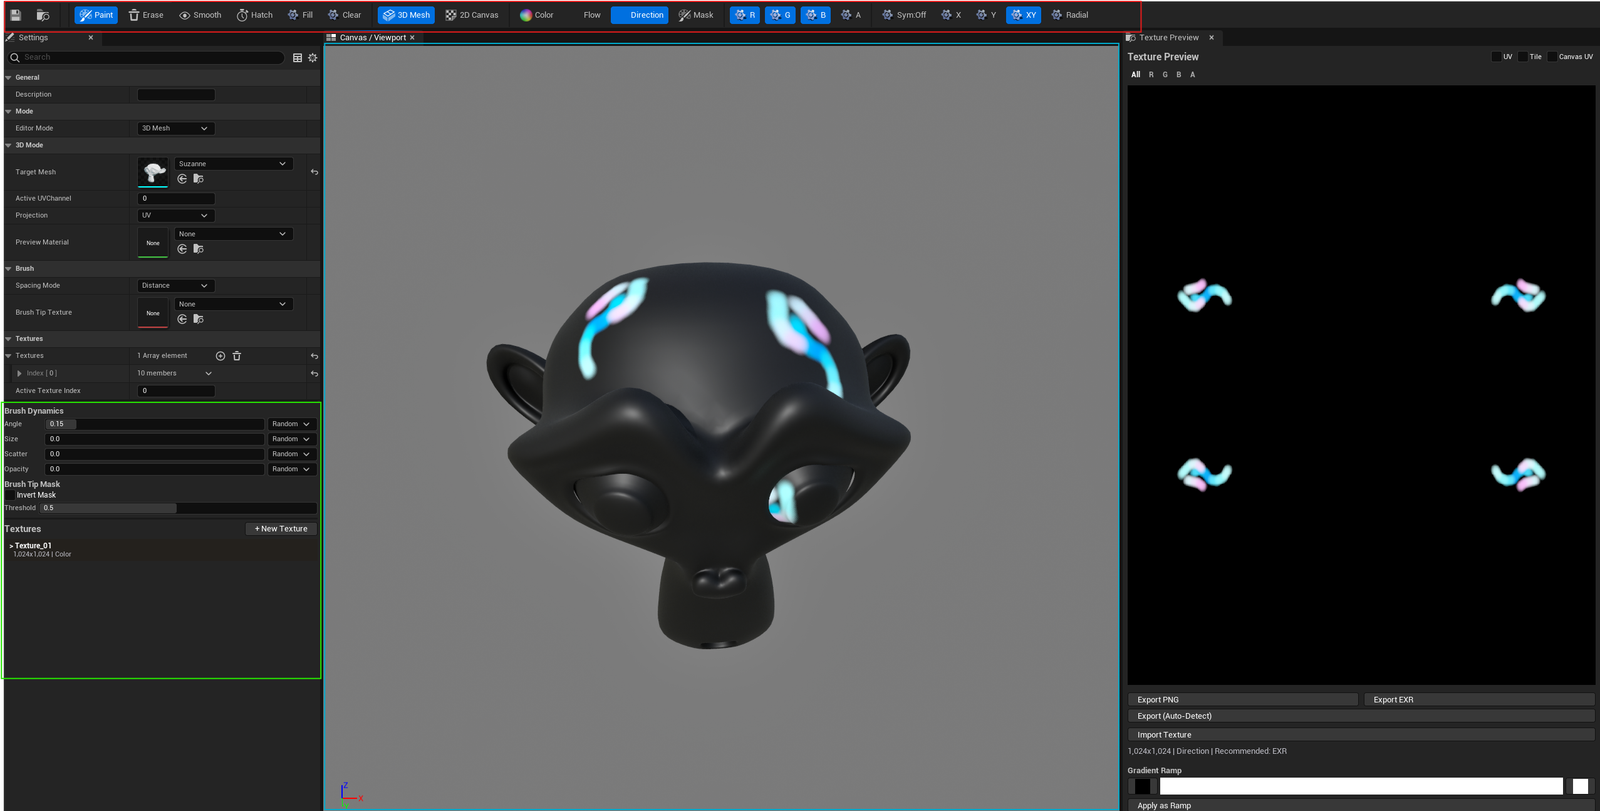Switch to 2D Canvas mode

(x=472, y=15)
